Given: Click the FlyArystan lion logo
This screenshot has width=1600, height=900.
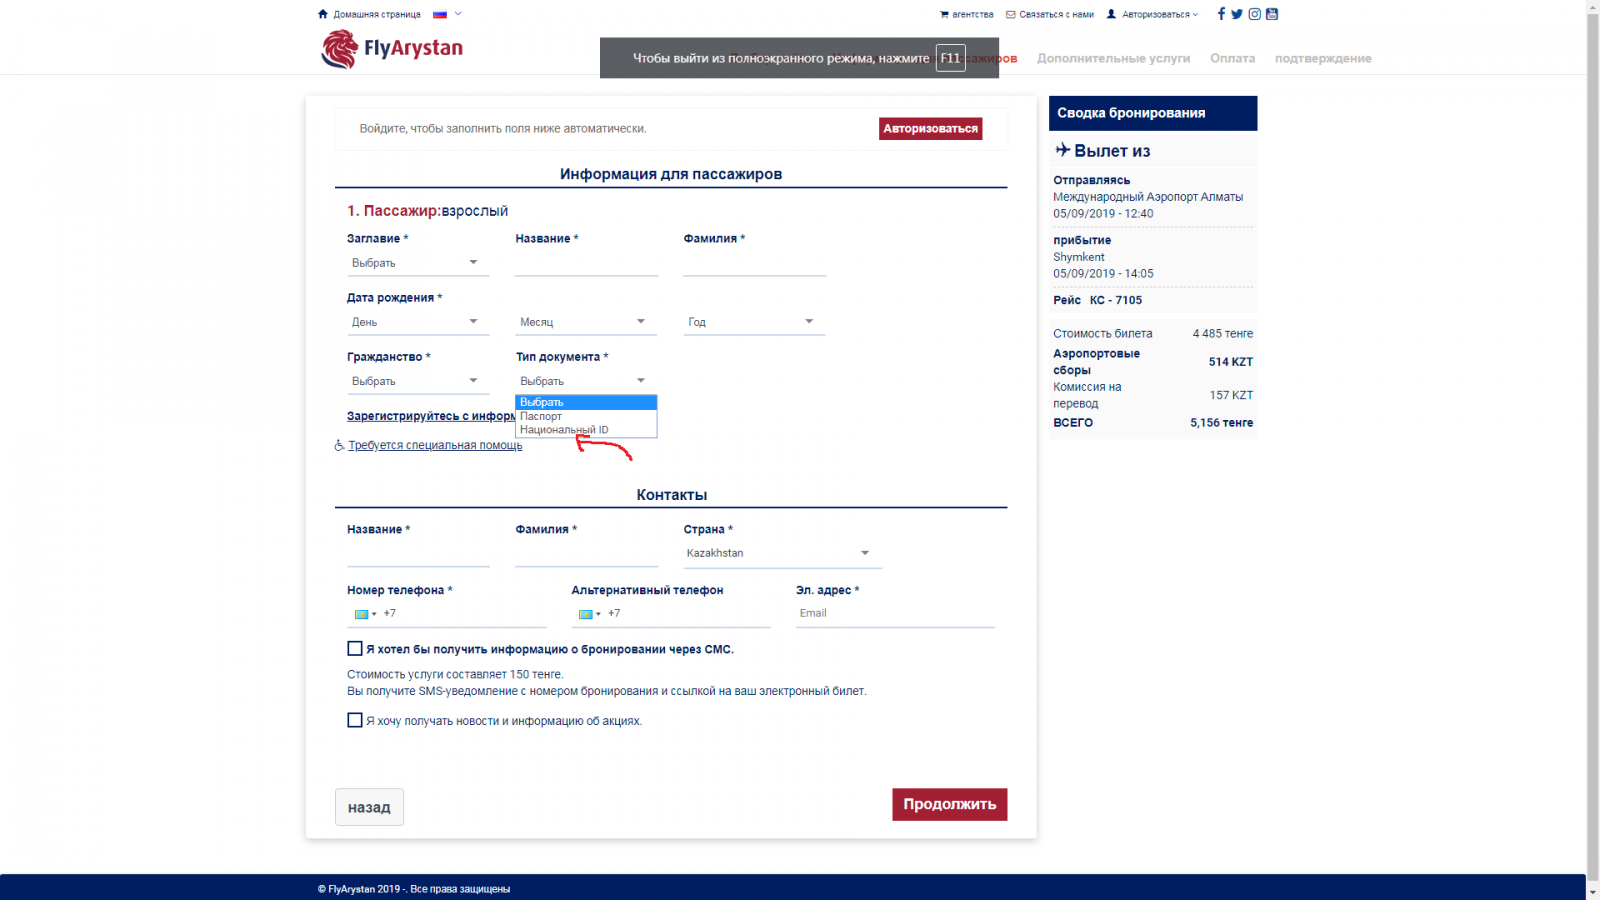Looking at the screenshot, I should click(x=340, y=48).
